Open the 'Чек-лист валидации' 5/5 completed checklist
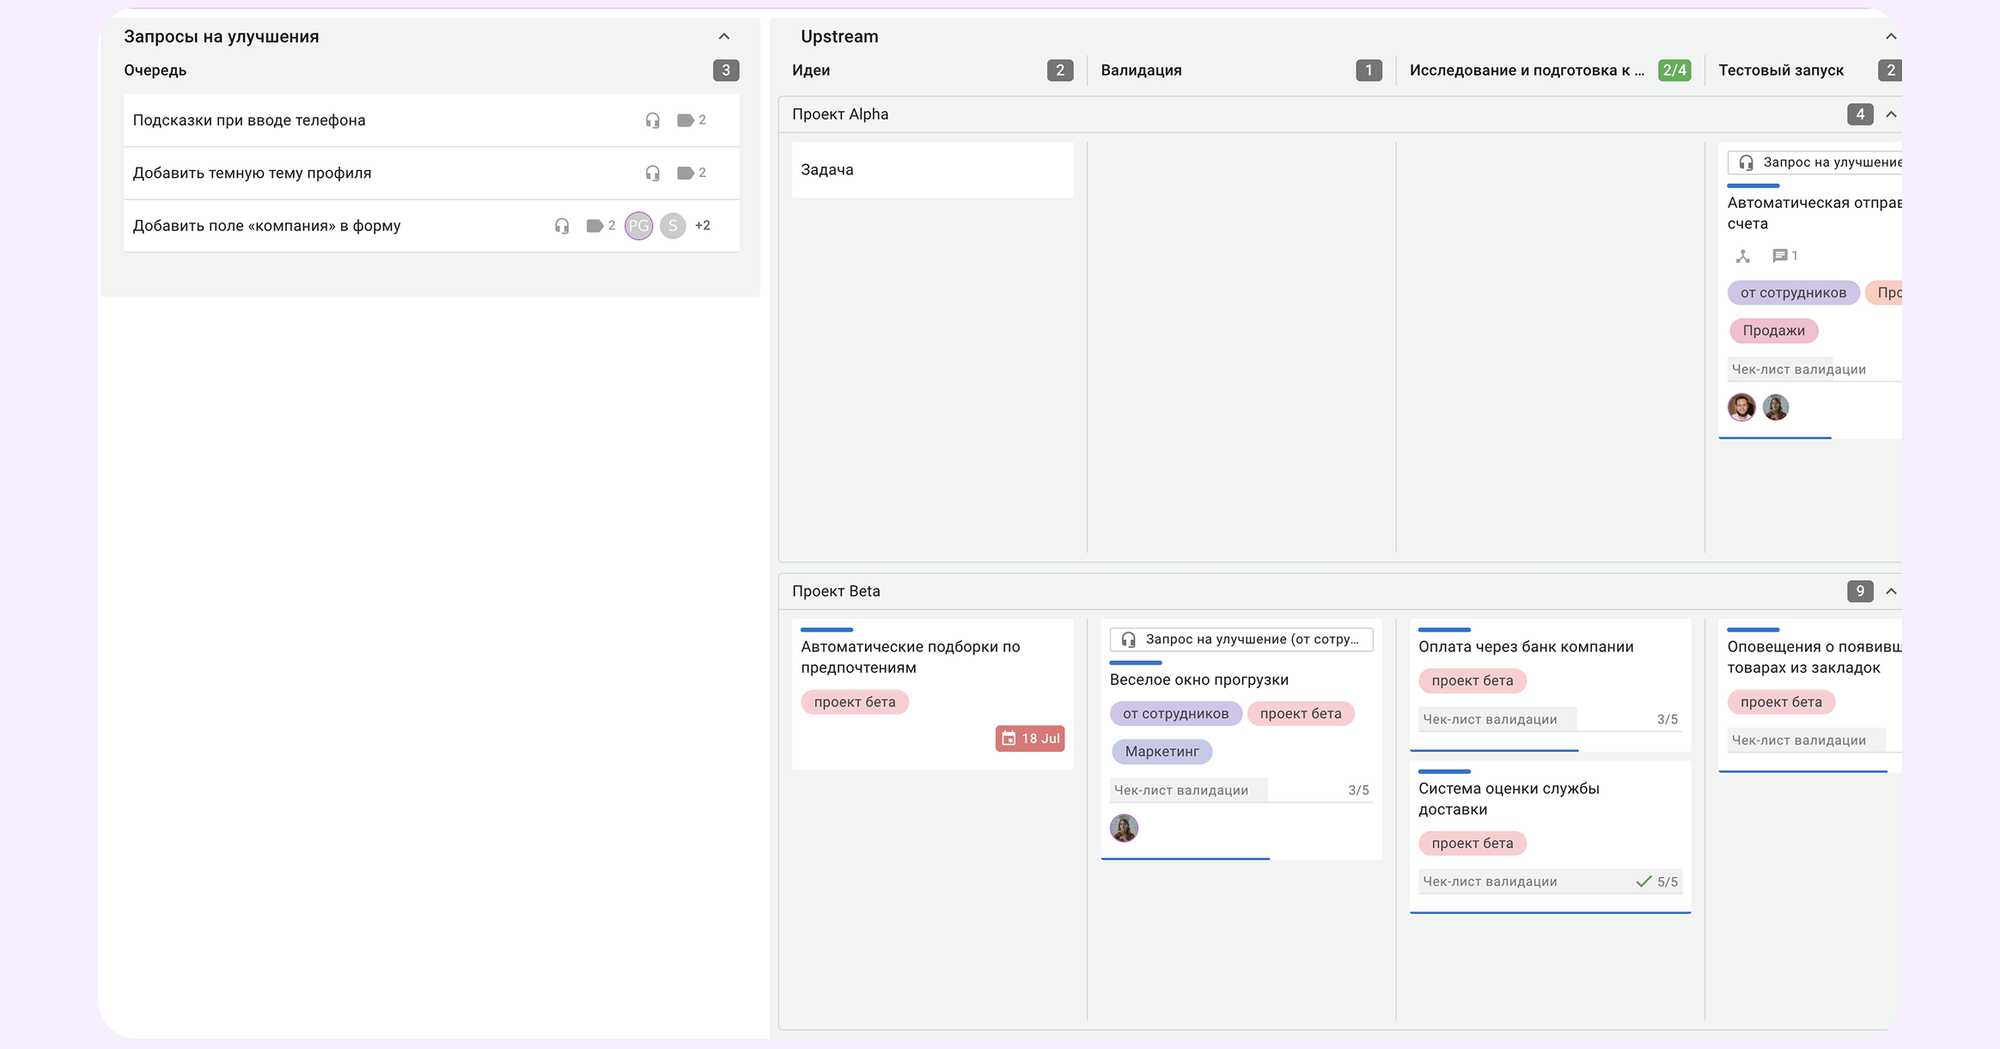This screenshot has height=1049, width=2000. [1549, 882]
